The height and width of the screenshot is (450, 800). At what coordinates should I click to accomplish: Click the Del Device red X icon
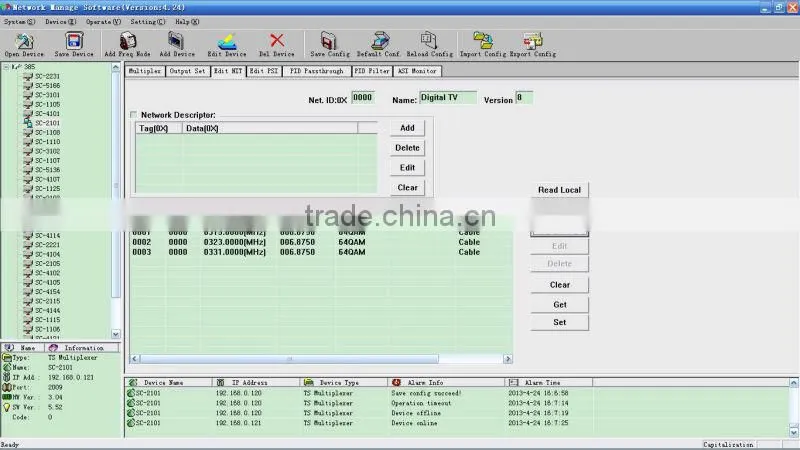(277, 40)
